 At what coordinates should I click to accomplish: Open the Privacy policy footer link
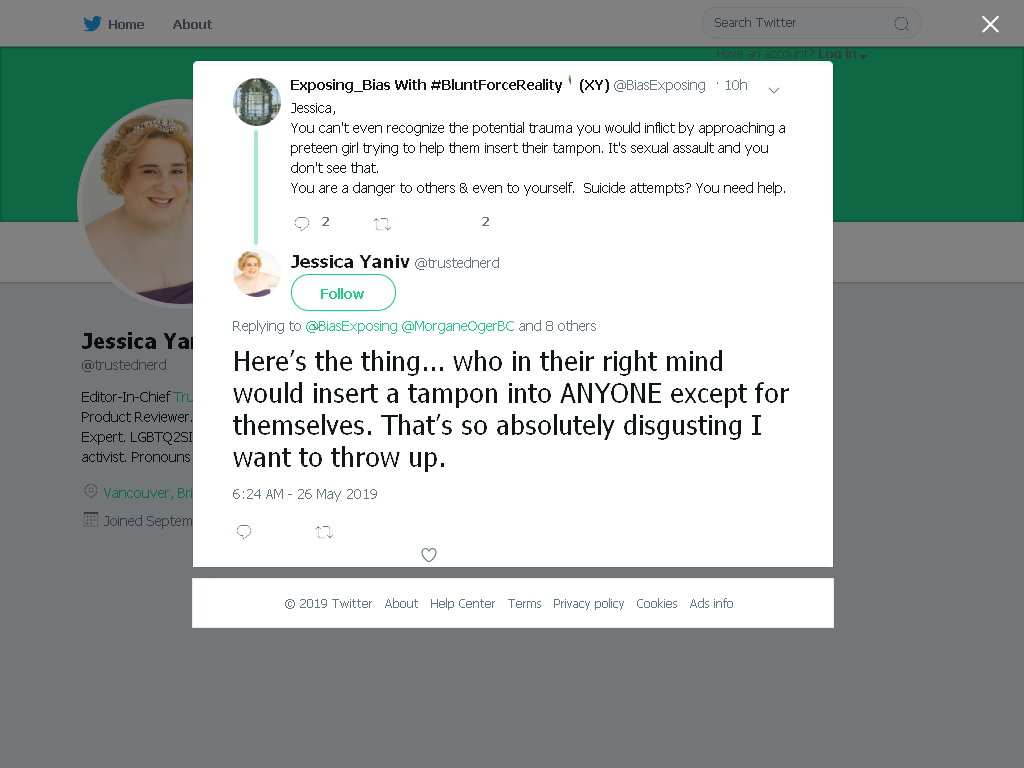pos(588,603)
